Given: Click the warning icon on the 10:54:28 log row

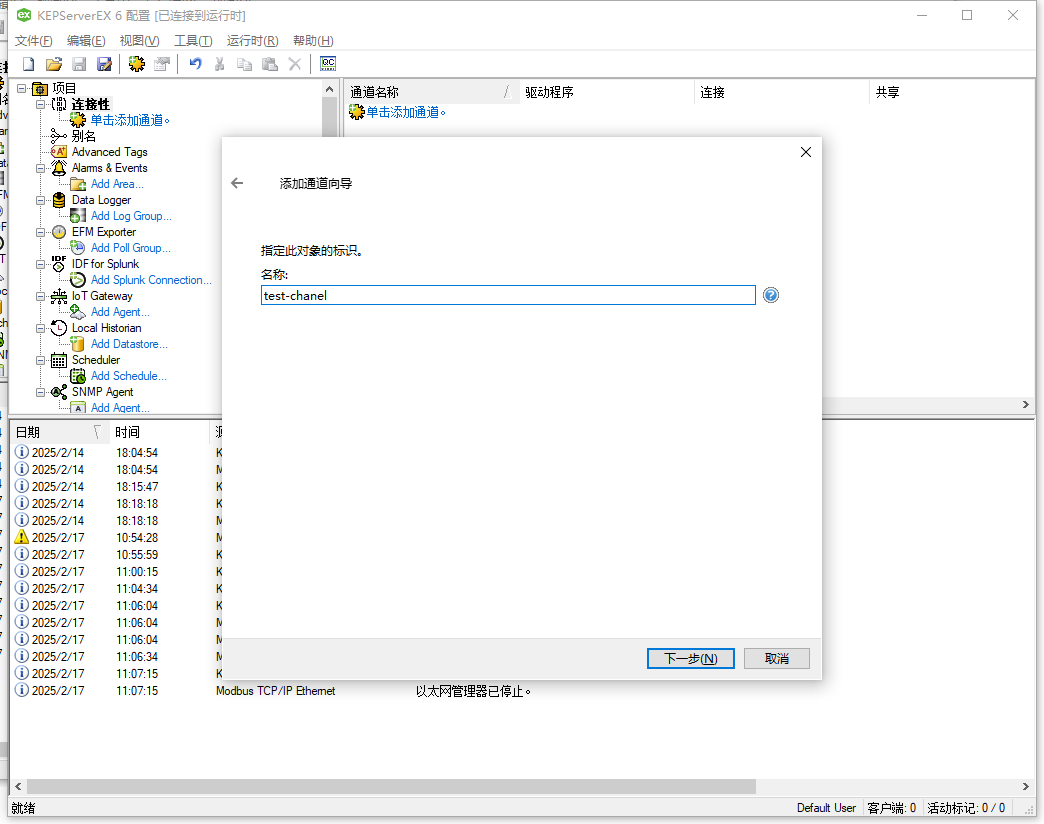Looking at the screenshot, I should tap(22, 537).
